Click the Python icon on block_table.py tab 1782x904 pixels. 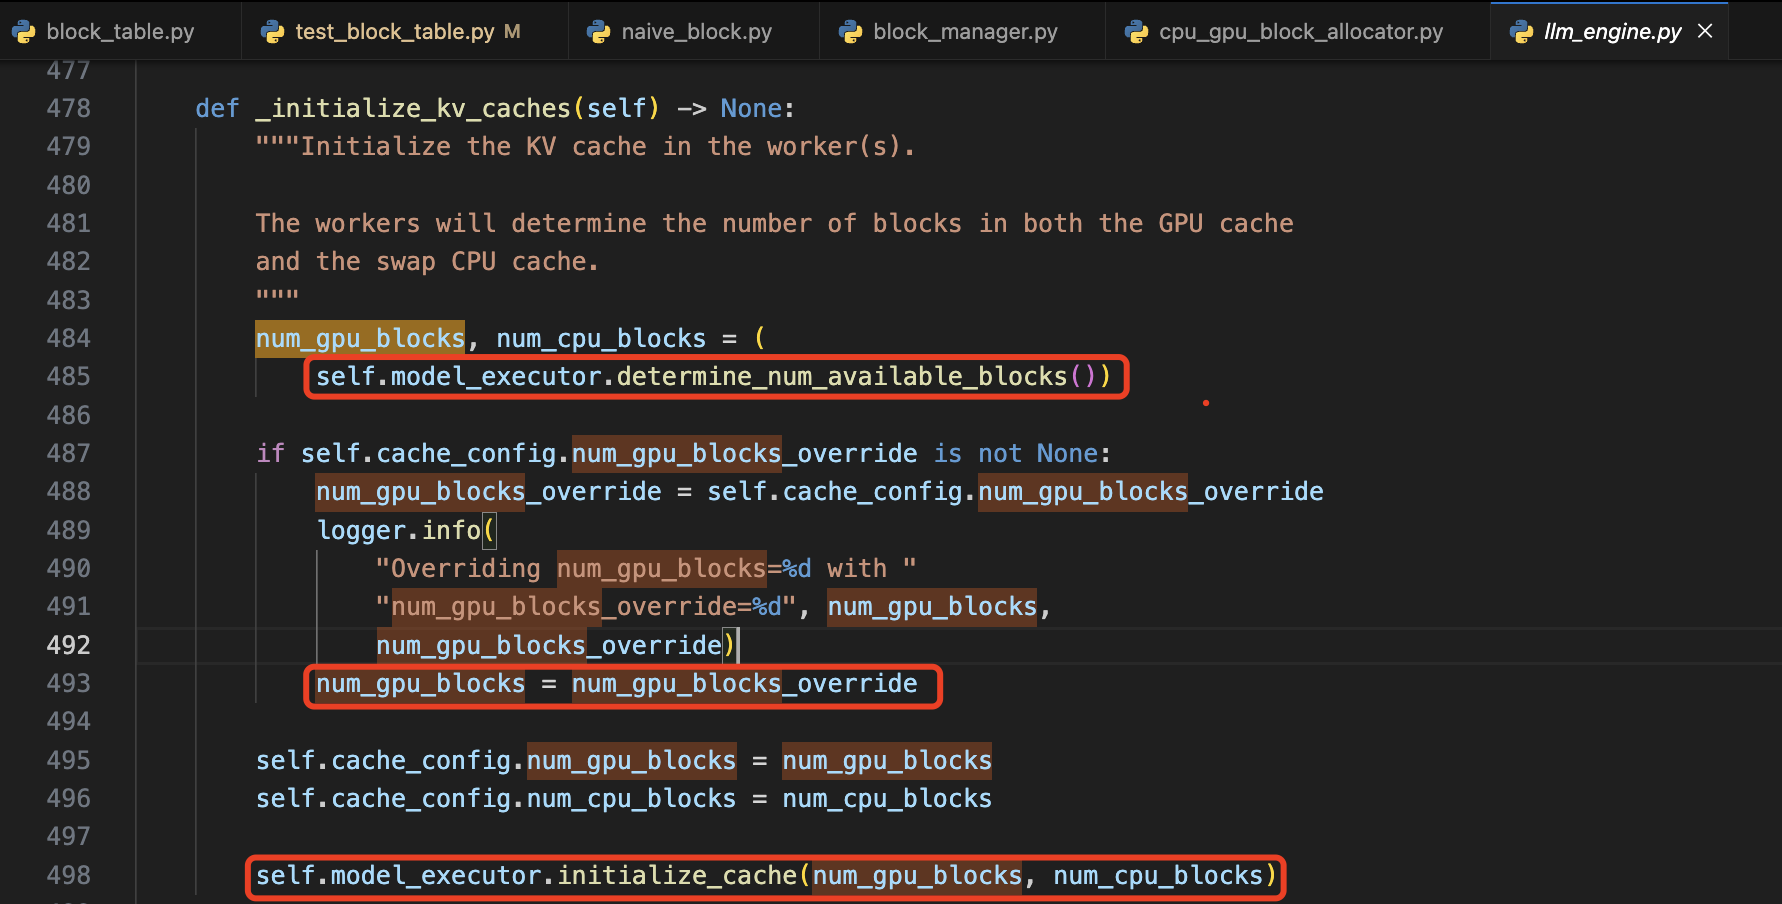(x=24, y=32)
